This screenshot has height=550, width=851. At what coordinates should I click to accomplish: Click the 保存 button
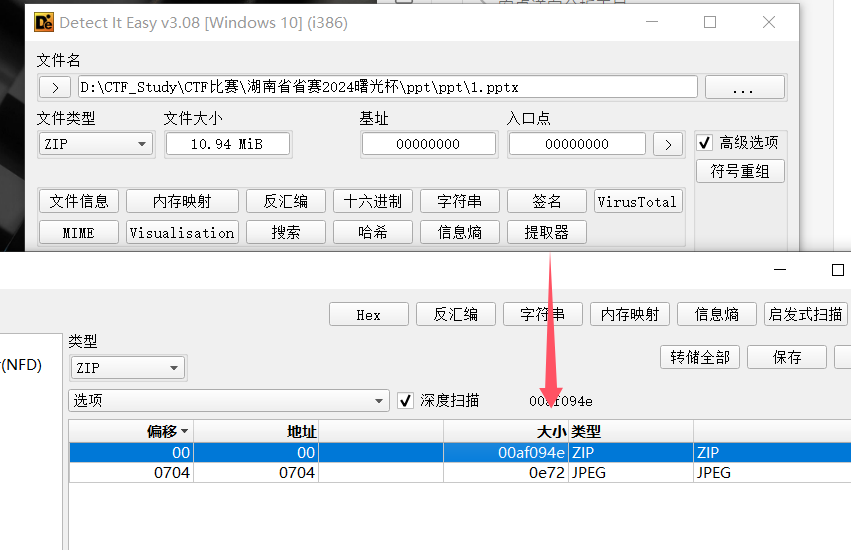point(787,357)
